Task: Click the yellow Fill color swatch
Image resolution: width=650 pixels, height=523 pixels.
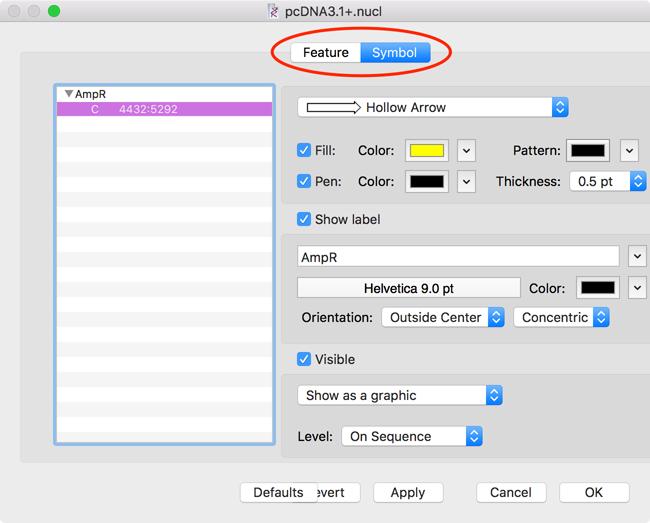Action: [x=427, y=150]
